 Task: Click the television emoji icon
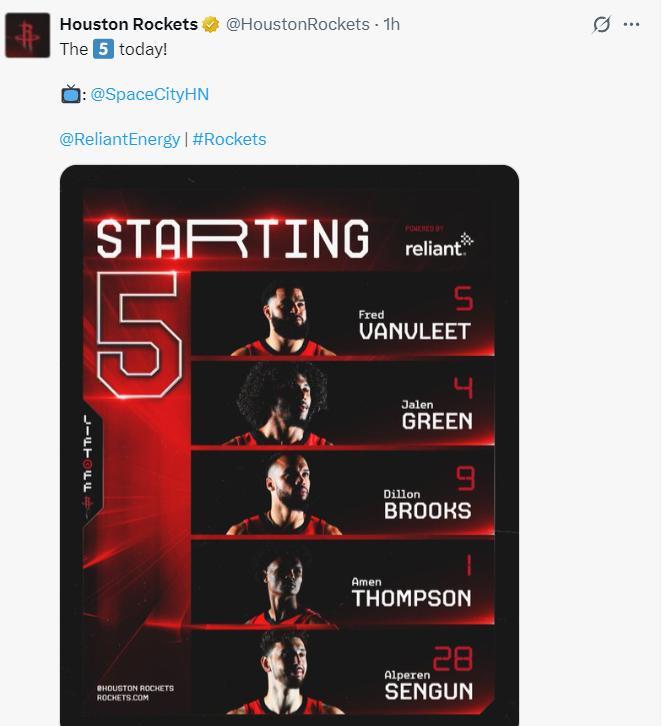click(70, 94)
